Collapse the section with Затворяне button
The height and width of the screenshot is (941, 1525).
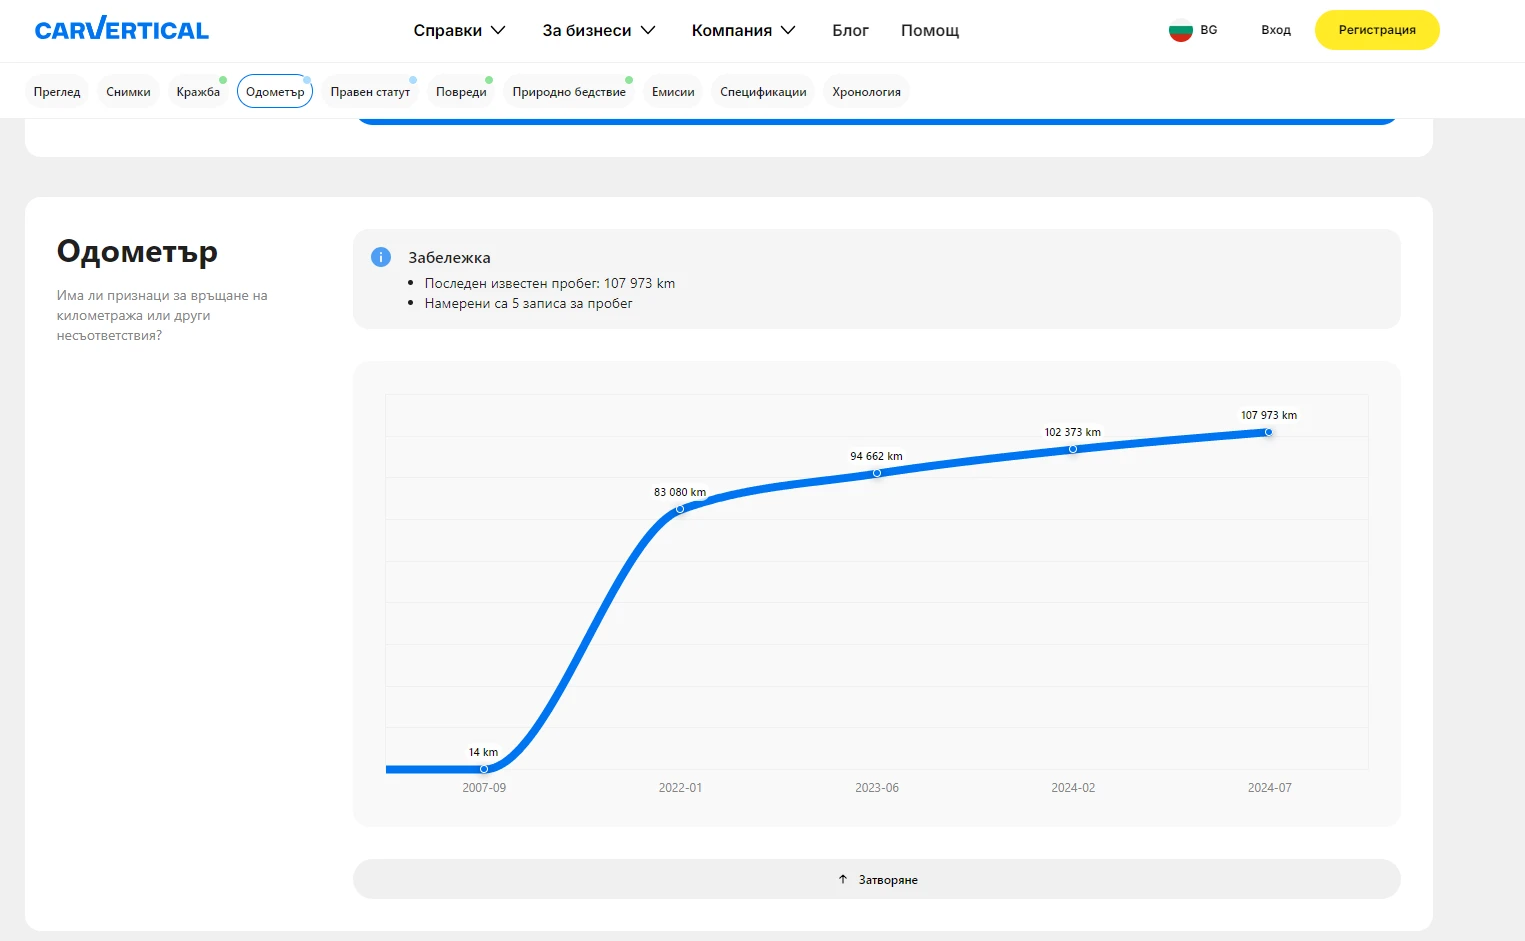coord(877,879)
